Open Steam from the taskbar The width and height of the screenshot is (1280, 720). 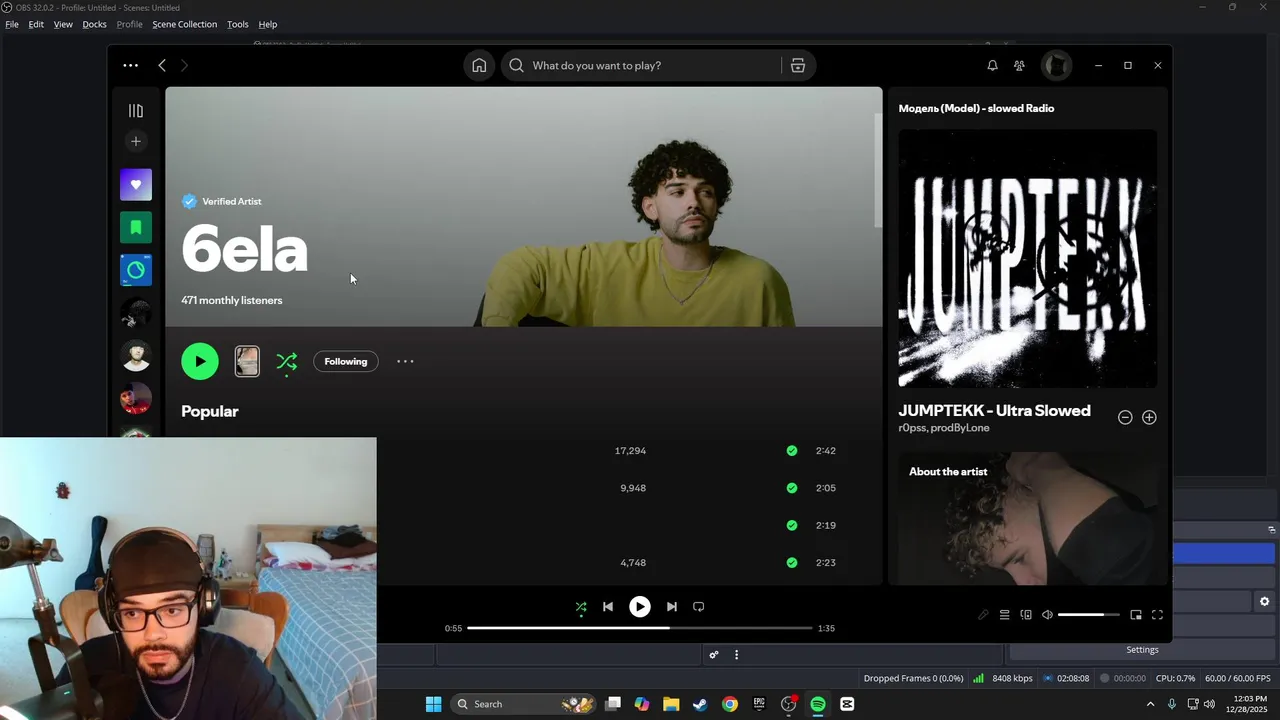pyautogui.click(x=700, y=704)
